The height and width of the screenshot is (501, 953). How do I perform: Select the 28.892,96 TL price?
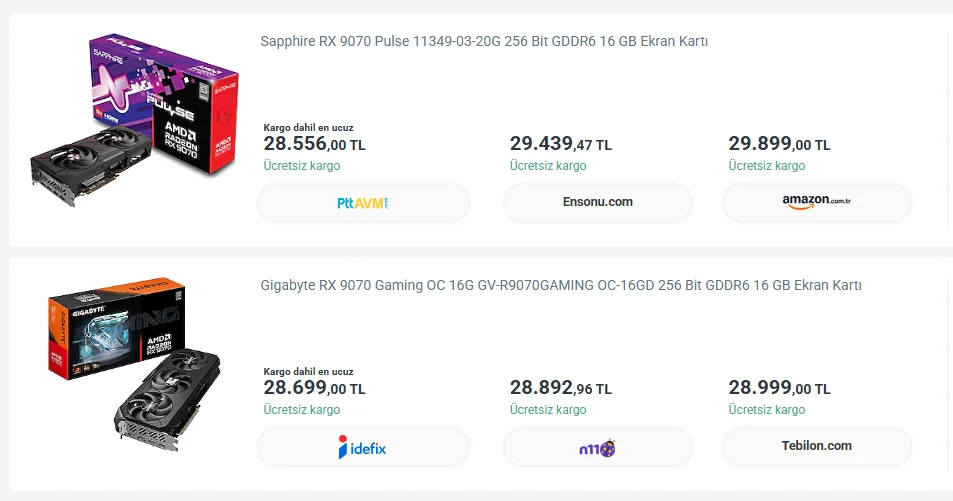coord(560,388)
